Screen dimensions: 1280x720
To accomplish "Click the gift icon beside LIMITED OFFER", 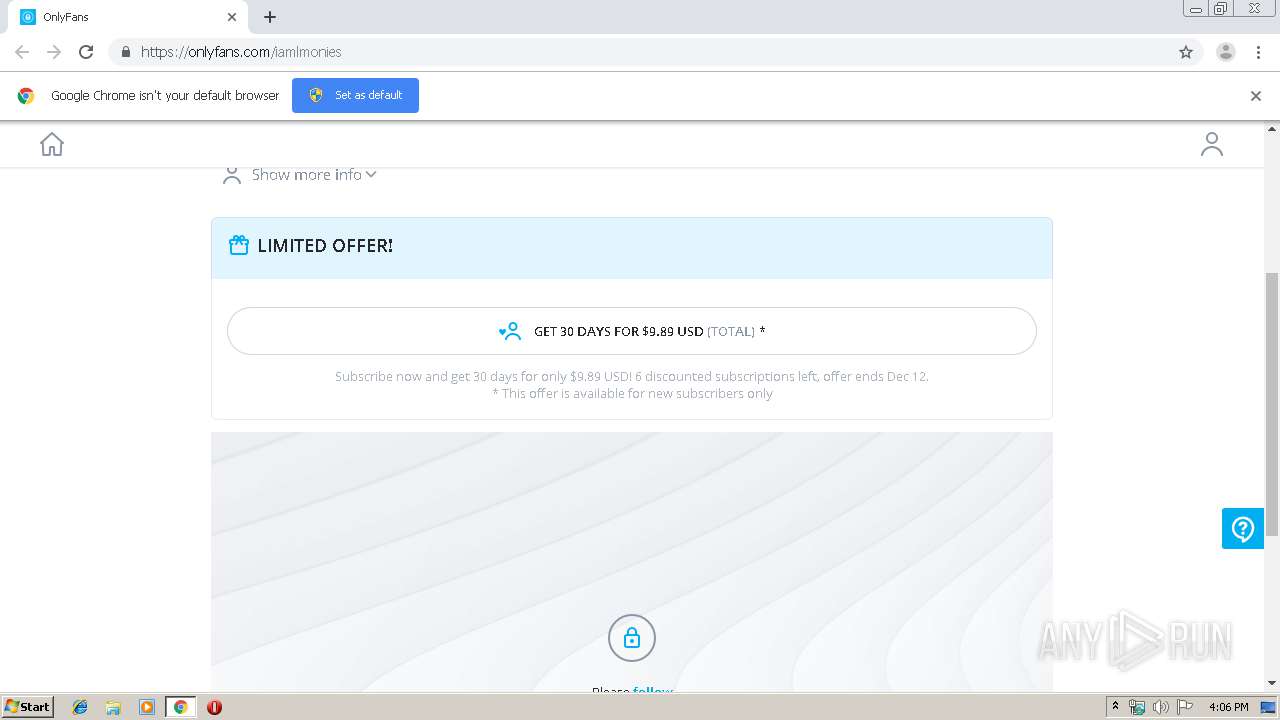I will (238, 245).
